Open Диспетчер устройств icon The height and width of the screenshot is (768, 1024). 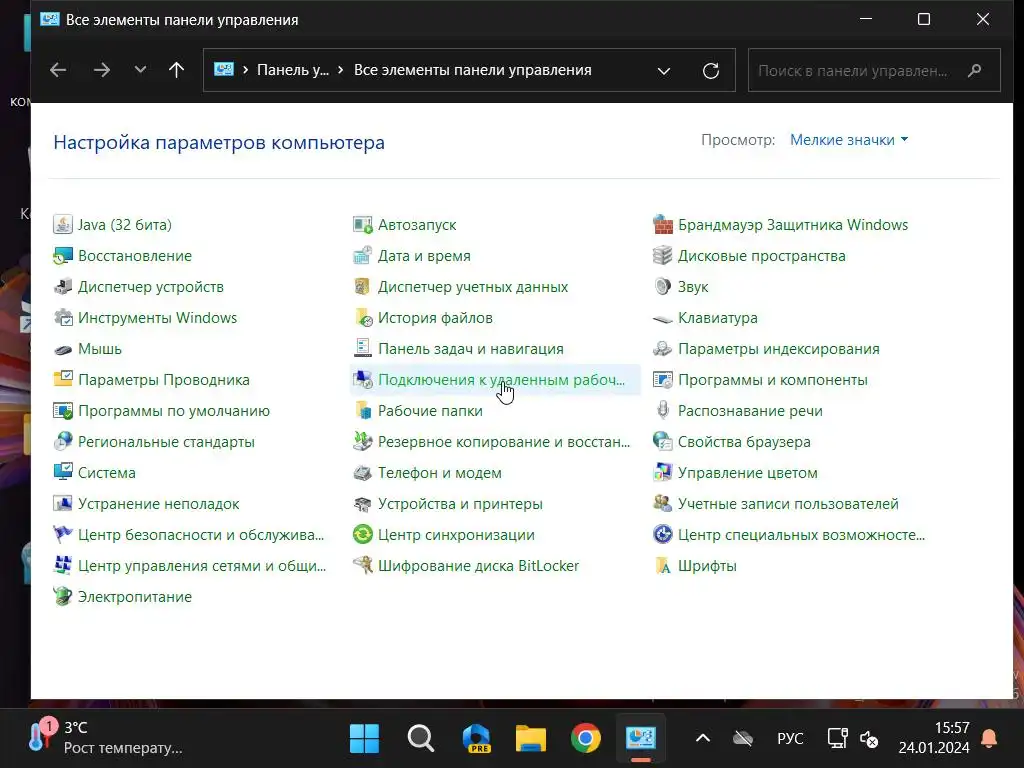[63, 287]
